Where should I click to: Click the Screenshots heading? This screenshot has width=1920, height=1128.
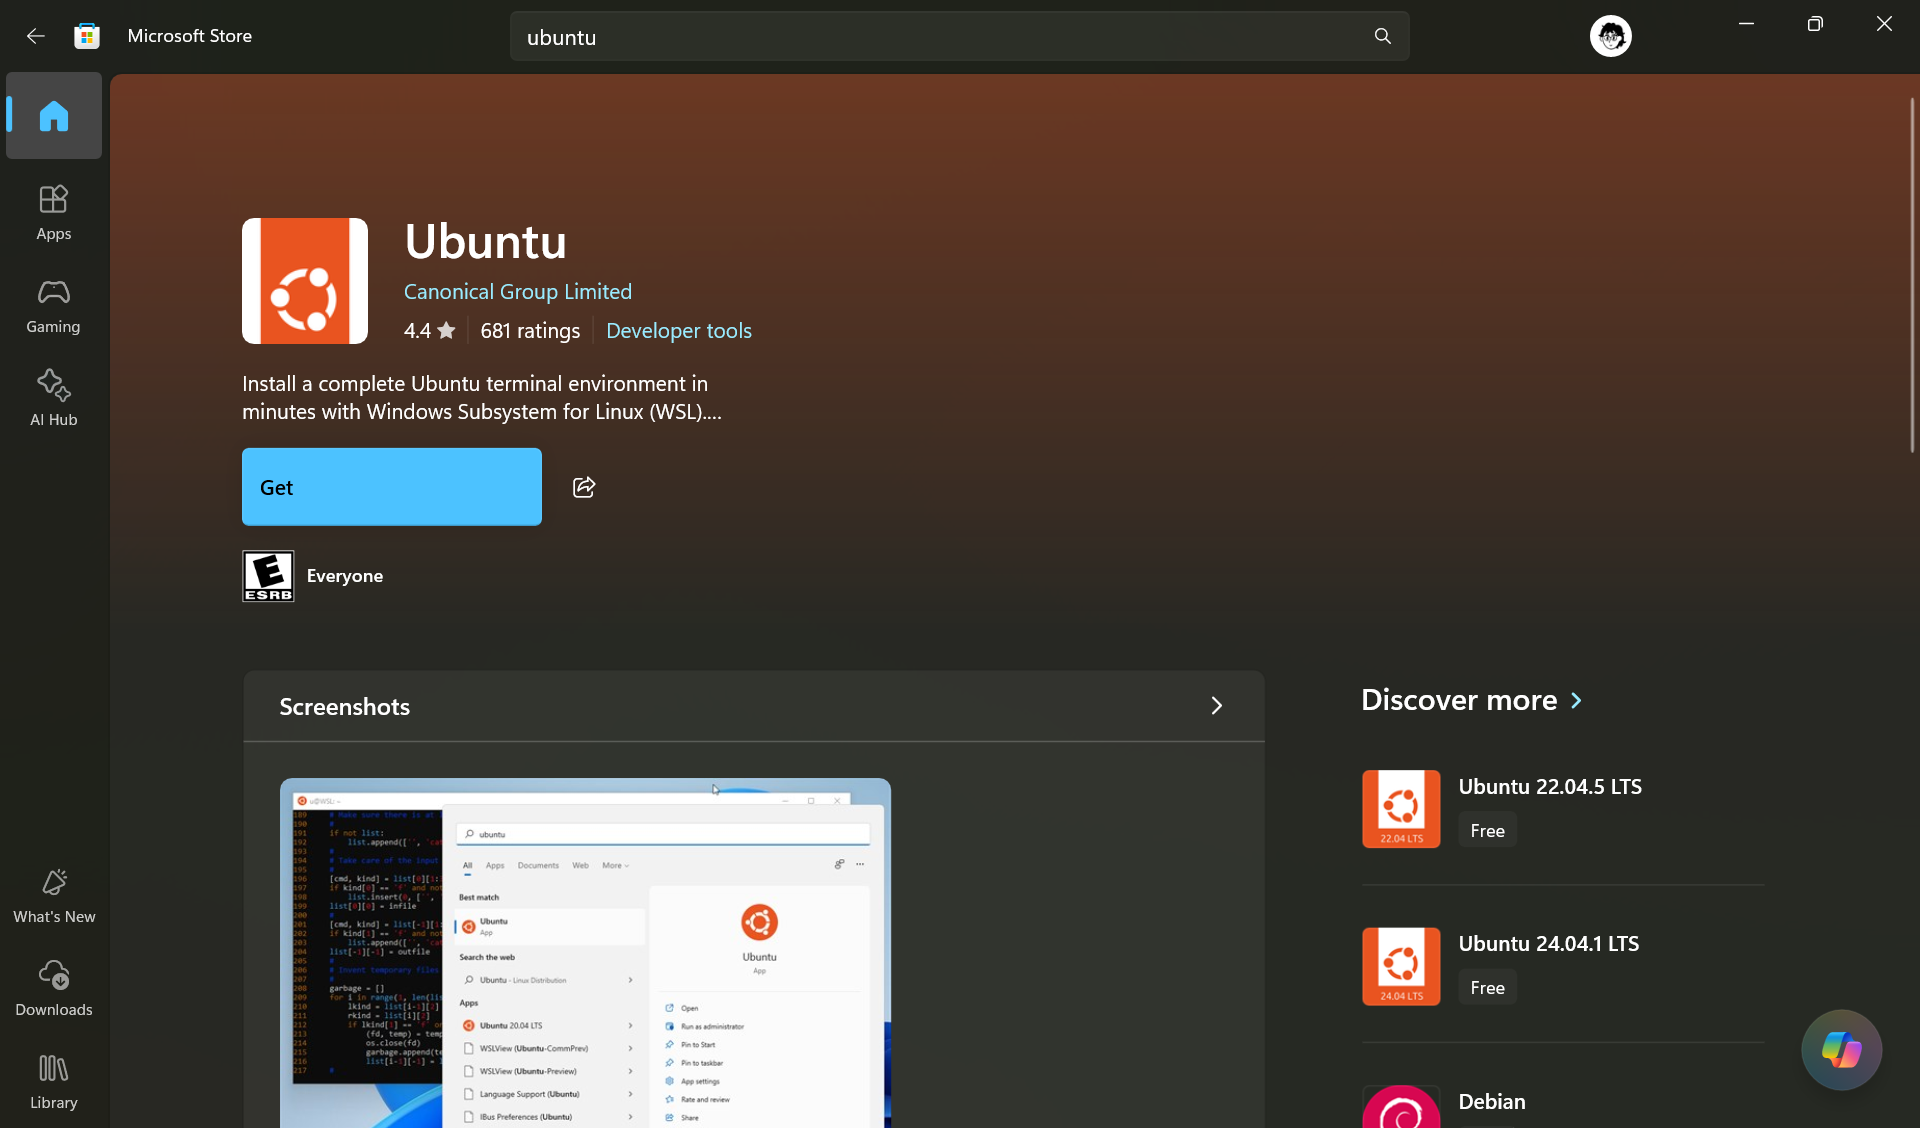[x=345, y=707]
